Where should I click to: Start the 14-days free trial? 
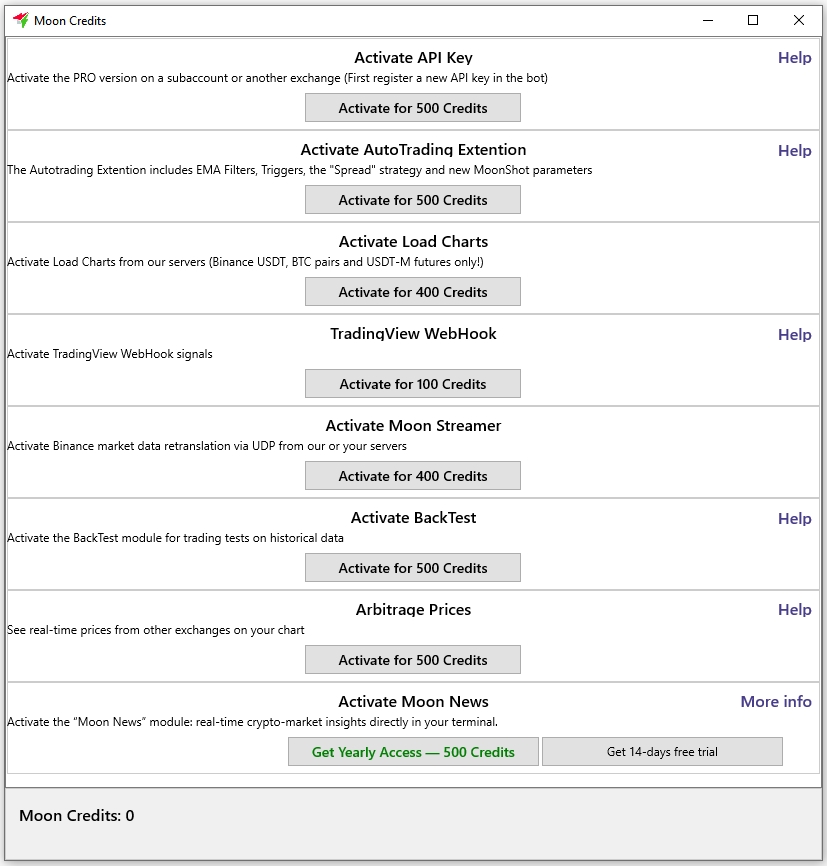coord(662,752)
